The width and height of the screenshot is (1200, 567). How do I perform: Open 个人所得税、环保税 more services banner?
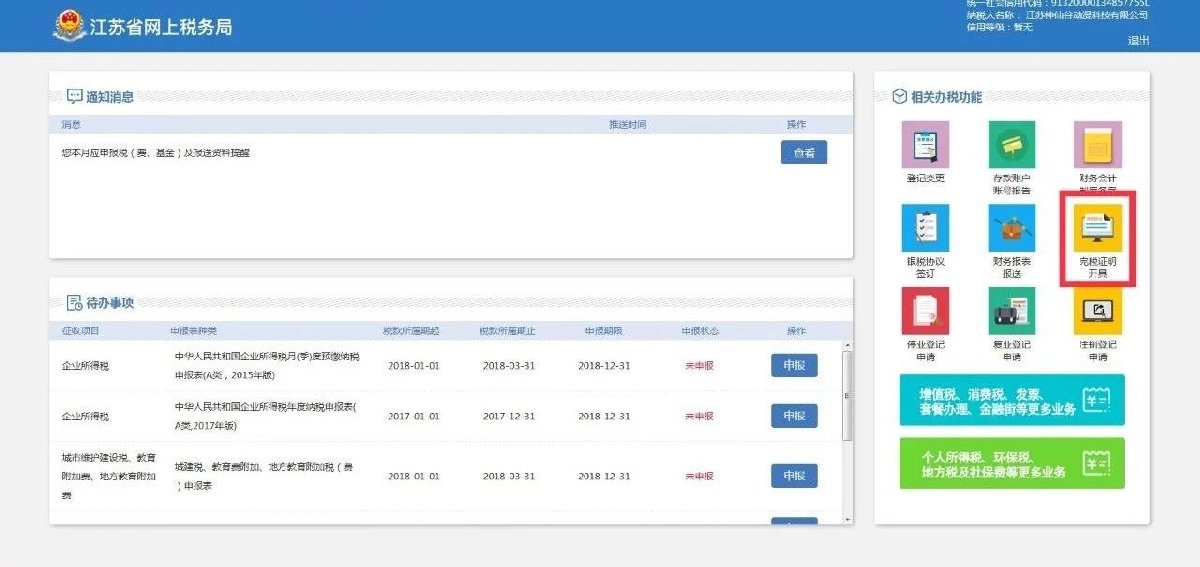coord(1011,463)
